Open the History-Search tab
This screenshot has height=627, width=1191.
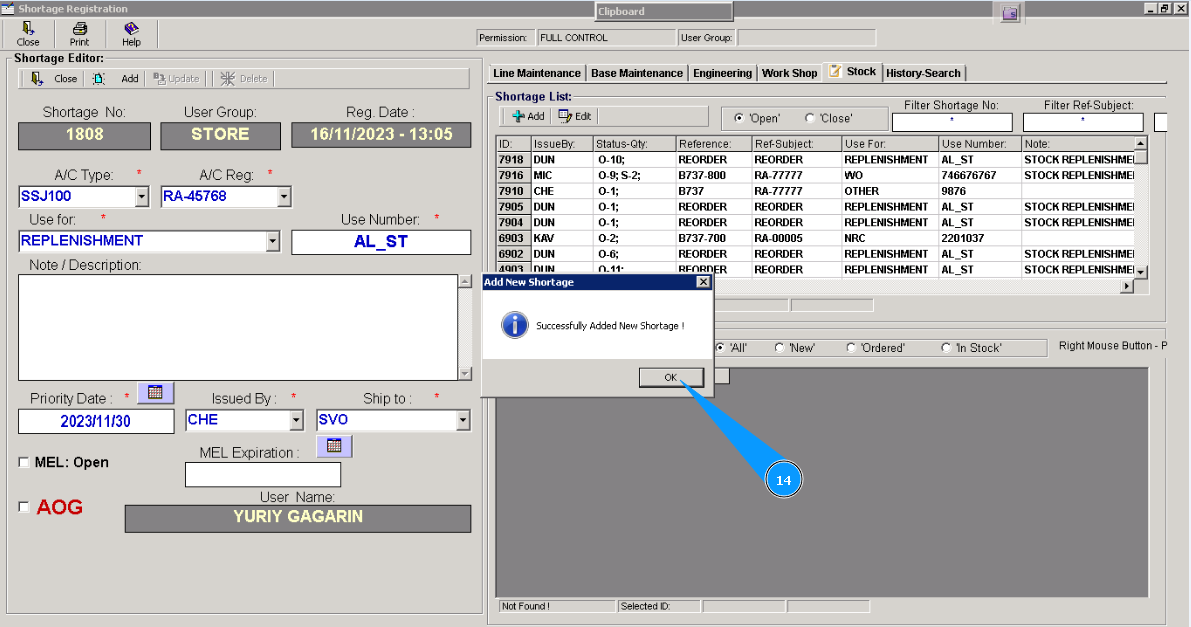click(x=923, y=73)
